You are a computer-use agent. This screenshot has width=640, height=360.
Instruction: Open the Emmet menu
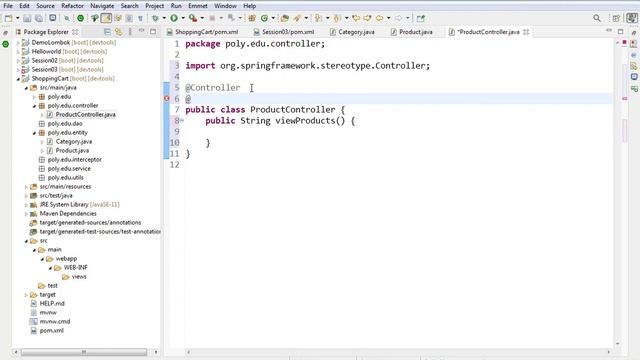click(x=198, y=6)
